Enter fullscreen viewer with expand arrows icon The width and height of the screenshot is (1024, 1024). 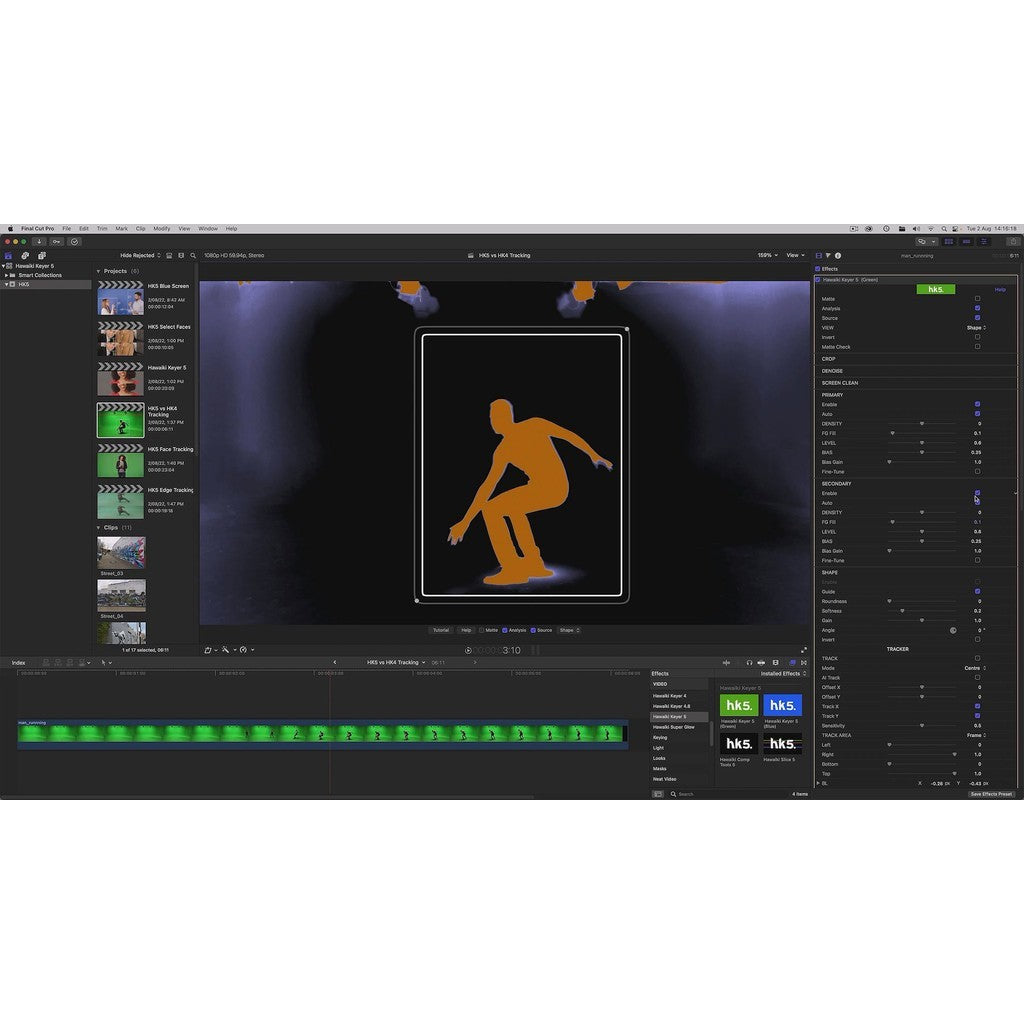[x=804, y=650]
